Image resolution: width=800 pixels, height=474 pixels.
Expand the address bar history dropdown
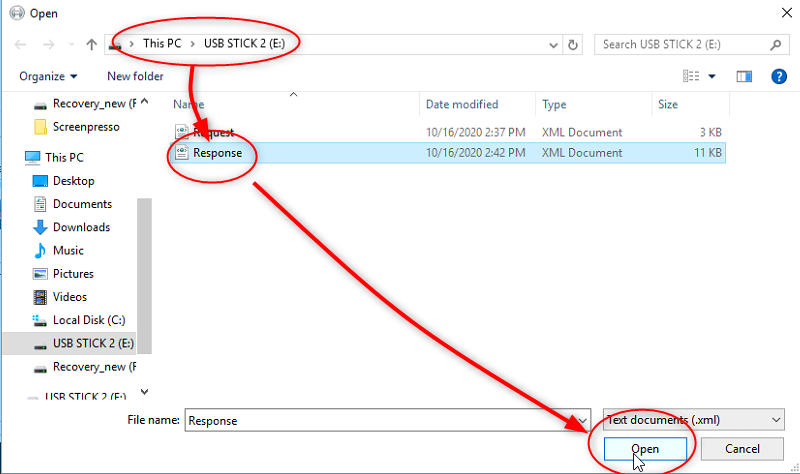point(553,45)
